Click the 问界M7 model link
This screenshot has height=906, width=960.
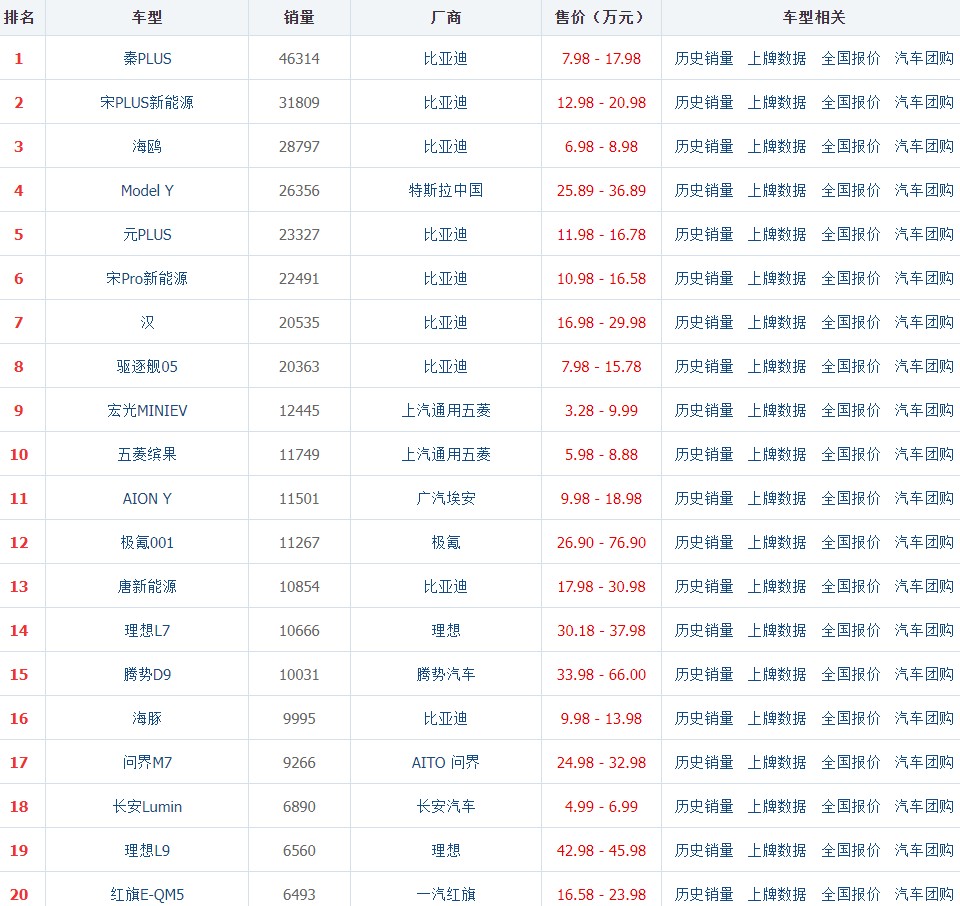point(147,763)
